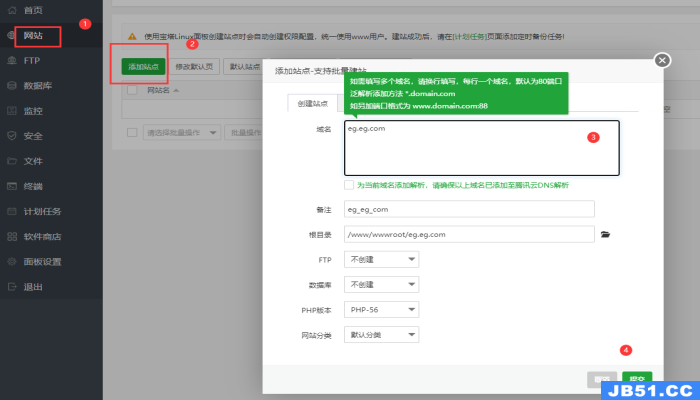Open the 终端 terminal page

(x=33, y=186)
